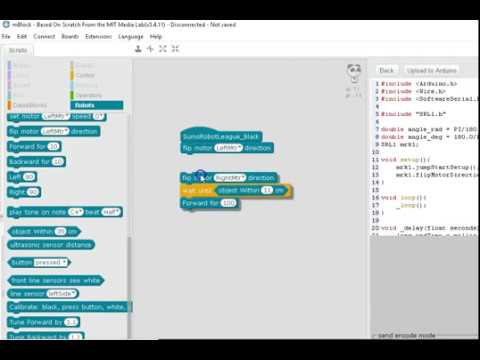Click the angle field in Right block

pos(33,192)
